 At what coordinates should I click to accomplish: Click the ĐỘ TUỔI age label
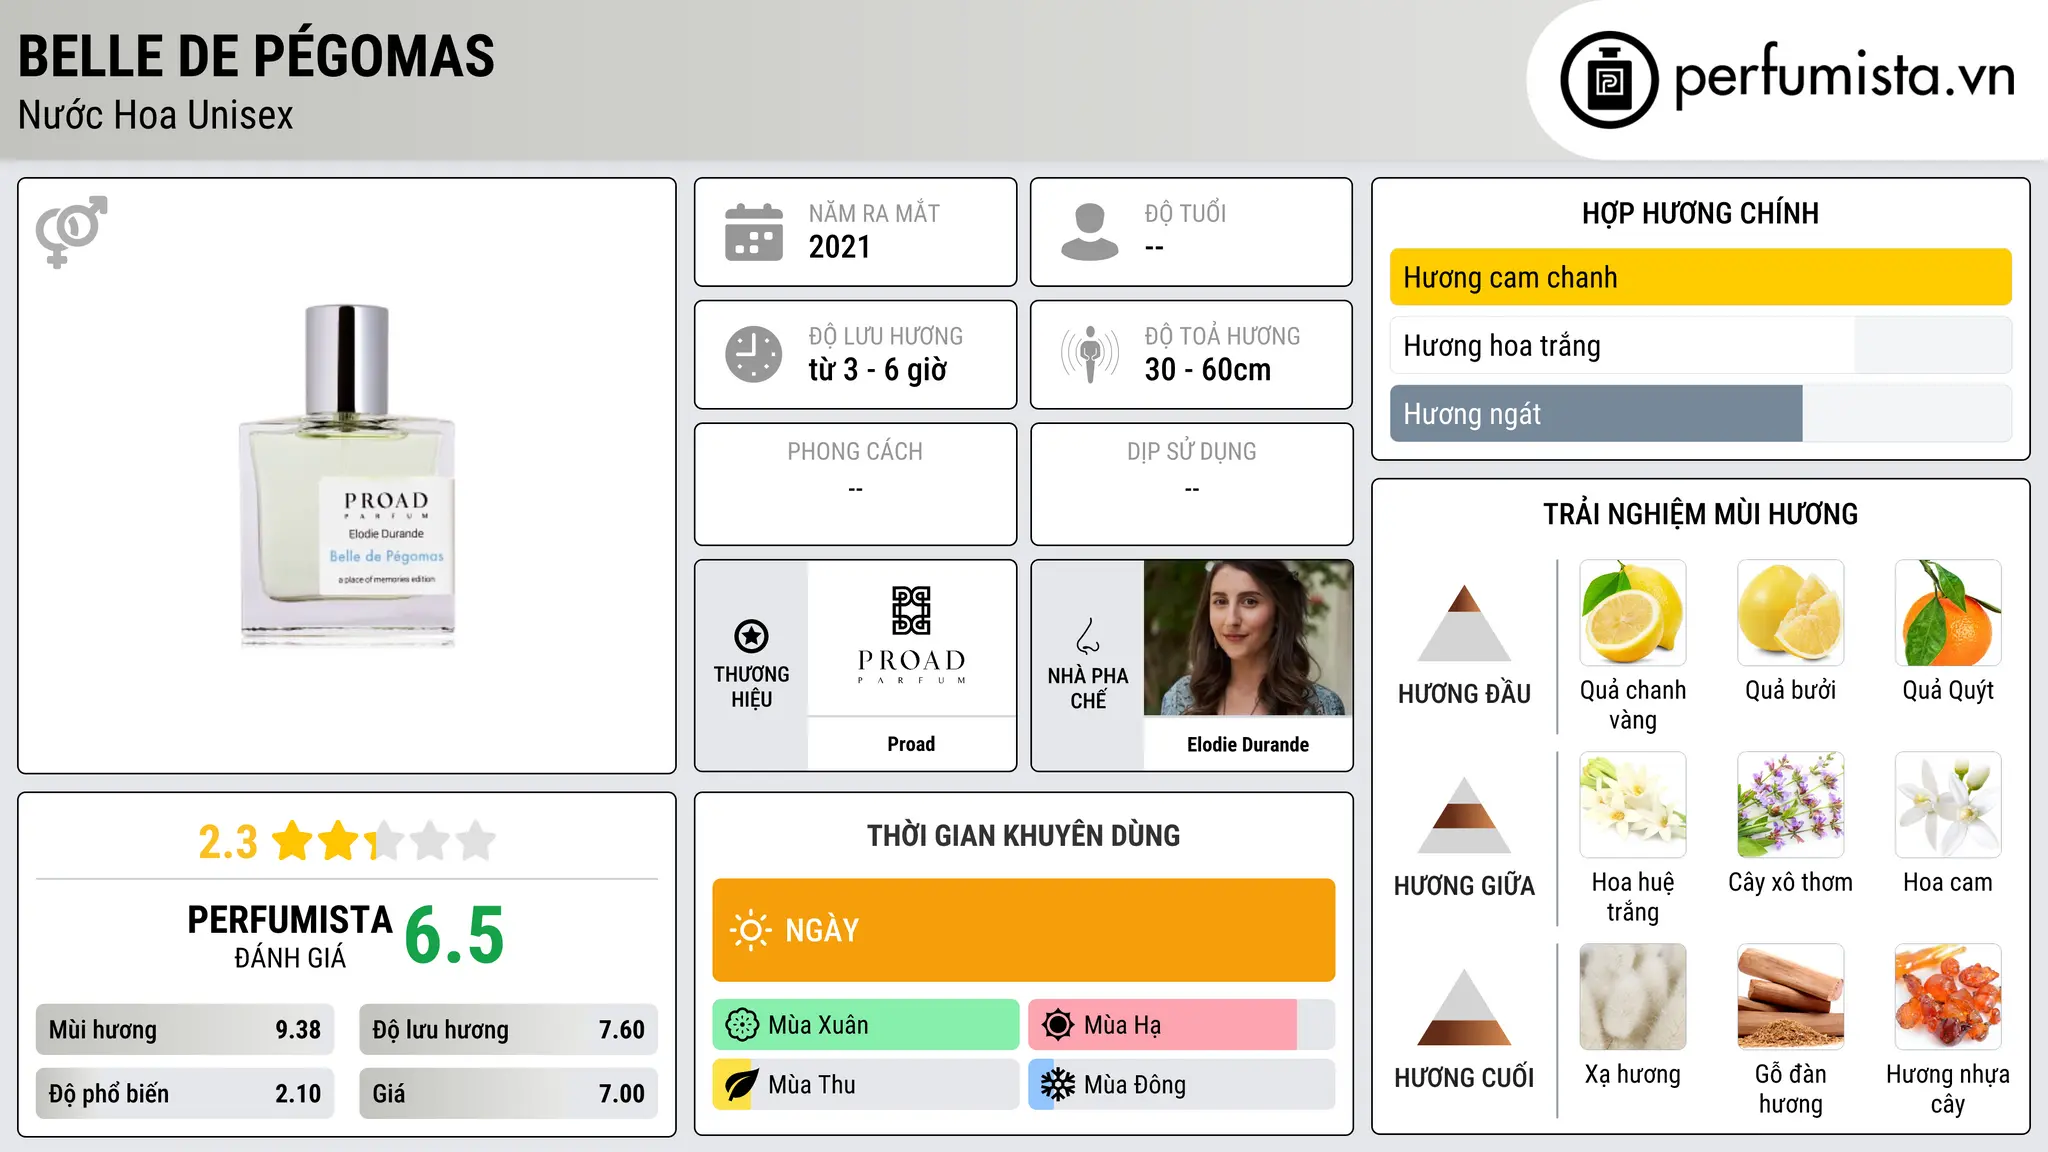coord(1185,213)
